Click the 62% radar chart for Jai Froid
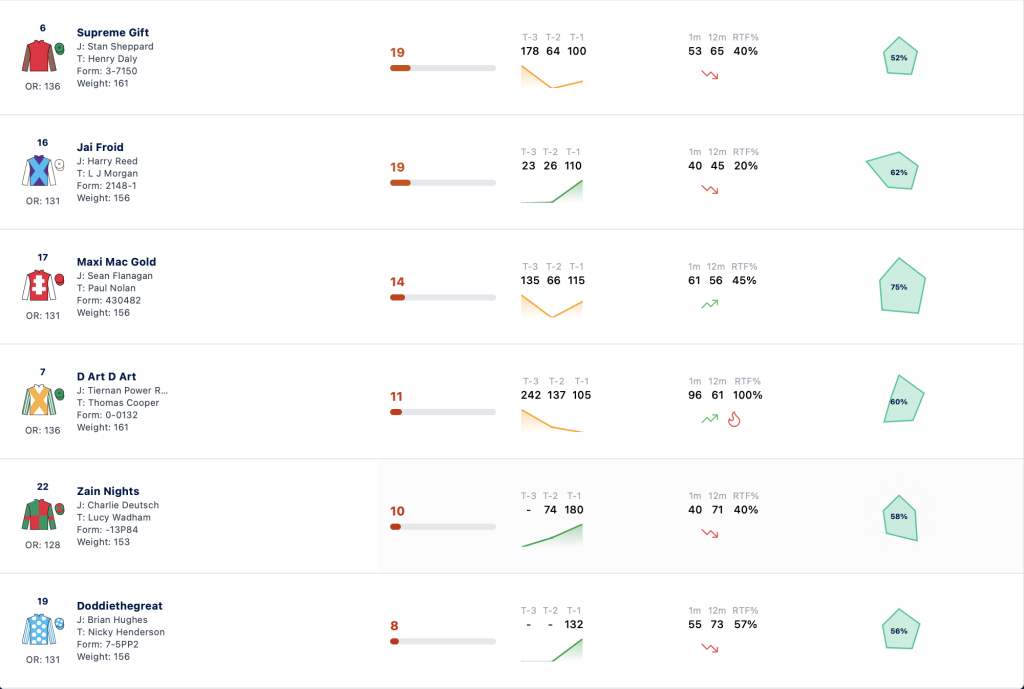The height and width of the screenshot is (689, 1024). click(x=893, y=171)
